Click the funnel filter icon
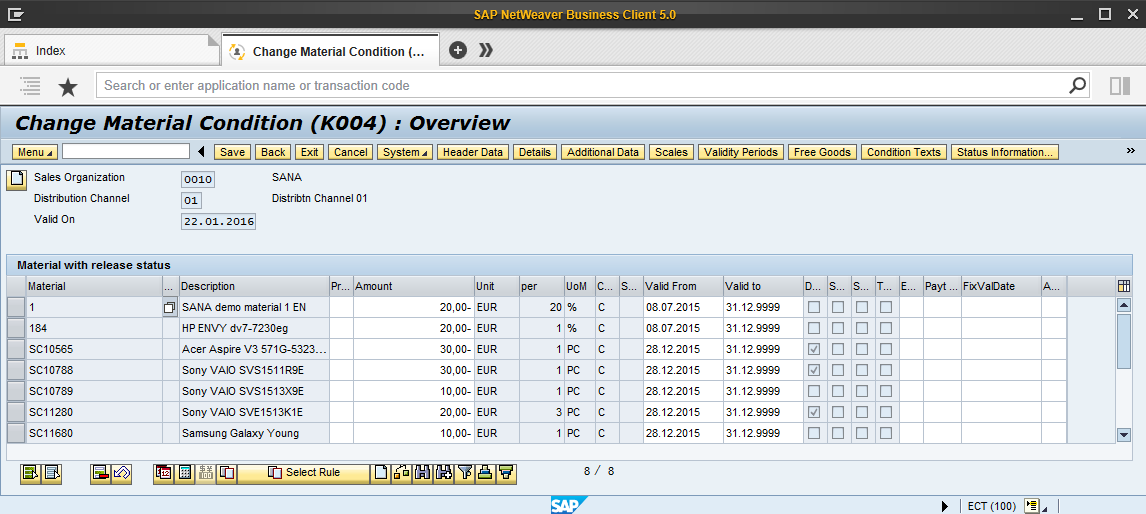The width and height of the screenshot is (1146, 514). (x=464, y=473)
